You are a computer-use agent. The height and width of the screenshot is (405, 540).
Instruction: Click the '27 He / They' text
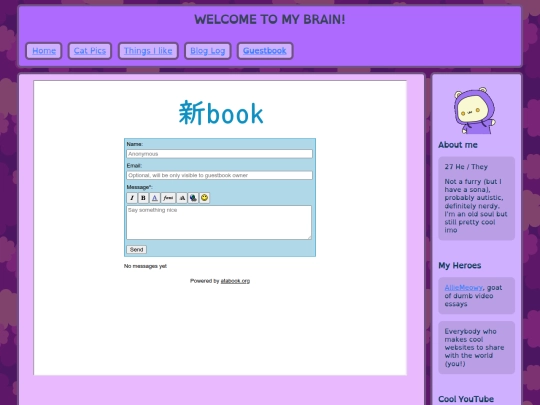coord(466,167)
